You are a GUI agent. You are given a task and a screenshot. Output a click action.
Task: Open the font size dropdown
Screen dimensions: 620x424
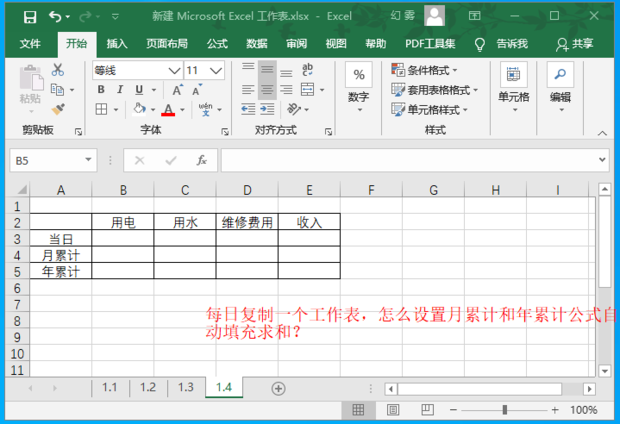click(x=216, y=71)
